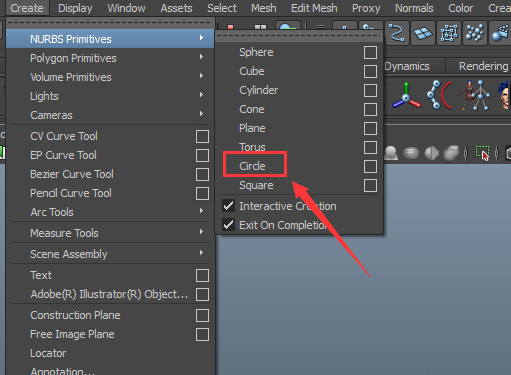
Task: Open the Assets menu
Action: coord(176,8)
